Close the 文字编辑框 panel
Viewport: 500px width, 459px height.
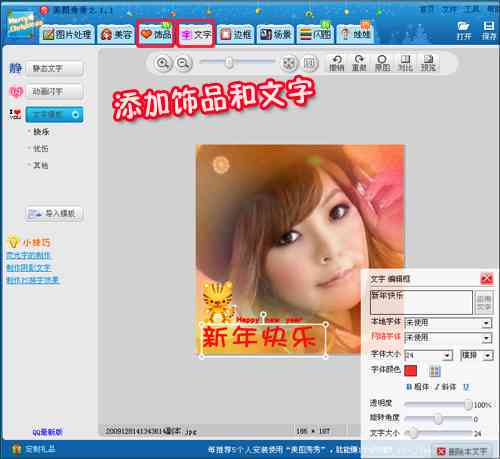[487, 278]
